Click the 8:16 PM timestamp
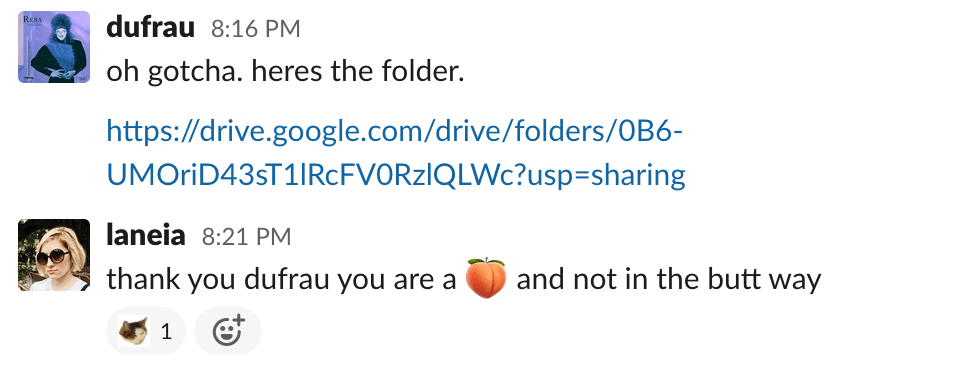Screen dimensions: 959x389 (256, 29)
